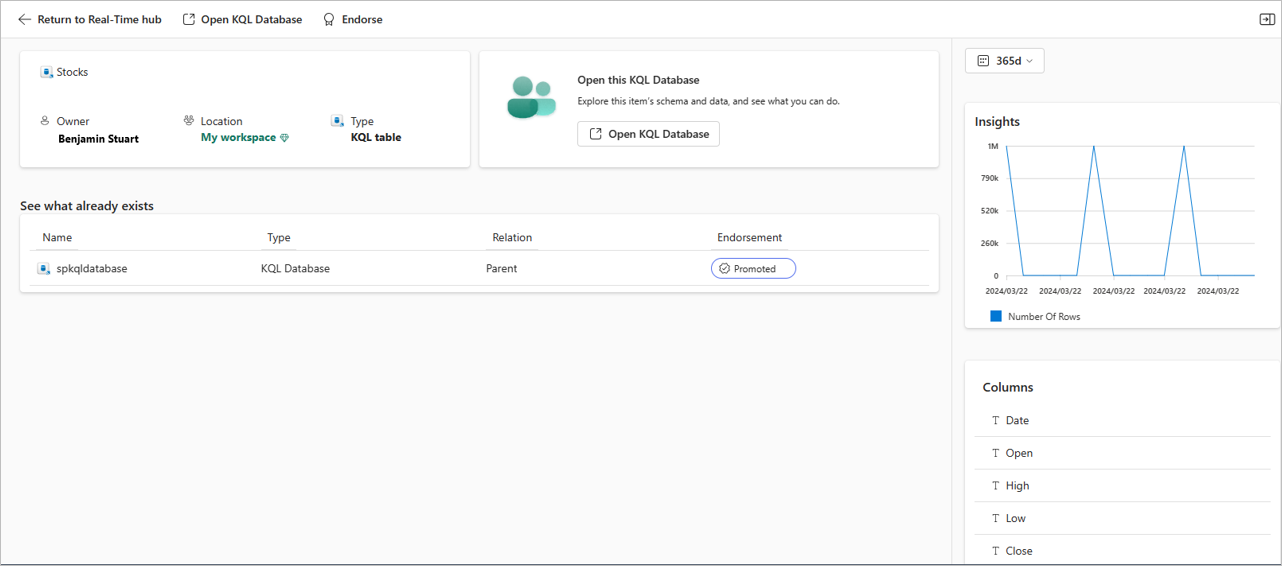The height and width of the screenshot is (566, 1282).
Task: Click the Type table icon
Action: pos(338,121)
